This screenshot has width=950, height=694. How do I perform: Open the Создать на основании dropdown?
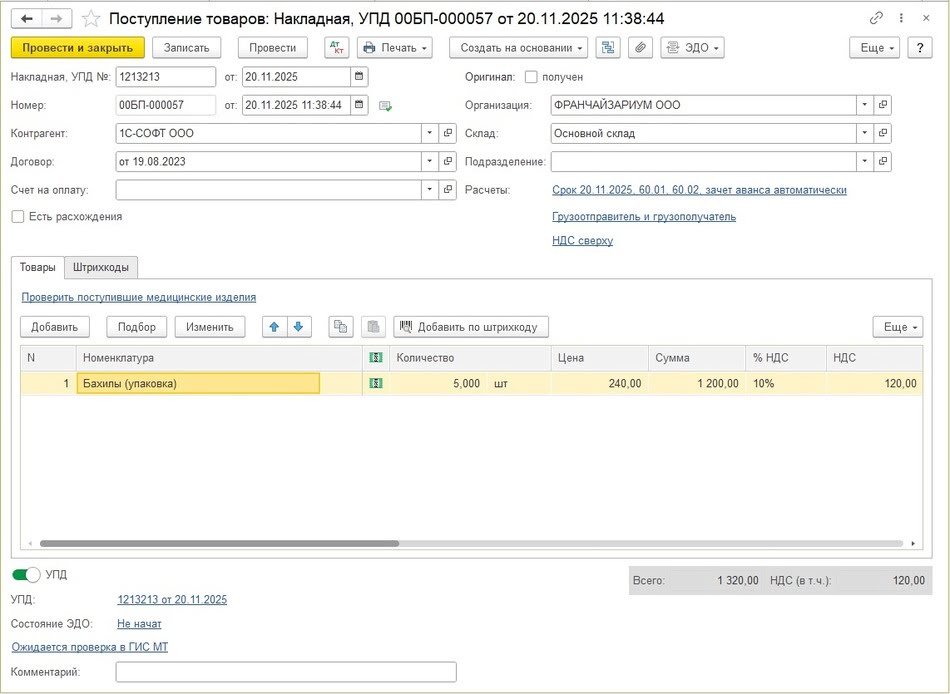coord(518,48)
